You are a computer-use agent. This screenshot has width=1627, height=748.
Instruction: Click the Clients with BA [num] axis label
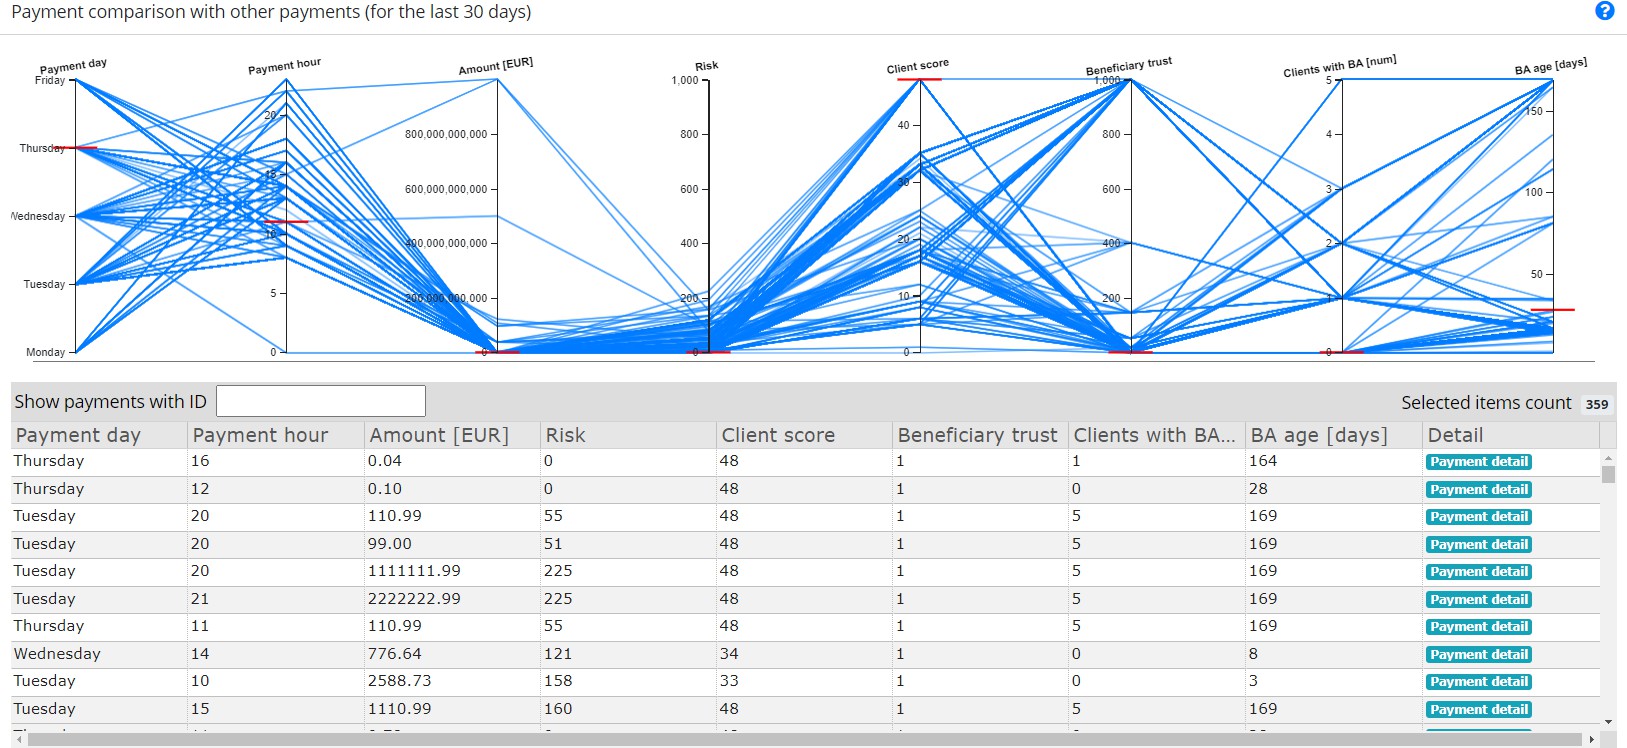[x=1340, y=66]
